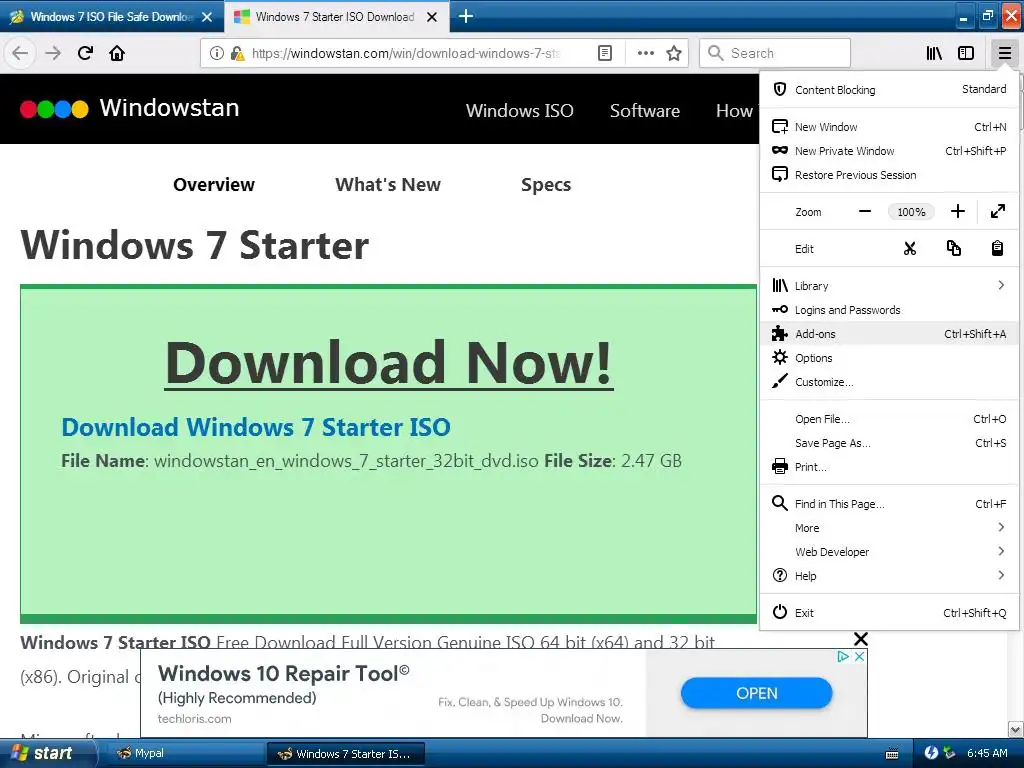Image resolution: width=1024 pixels, height=768 pixels.
Task: Expand the Help submenu
Action: click(x=889, y=576)
